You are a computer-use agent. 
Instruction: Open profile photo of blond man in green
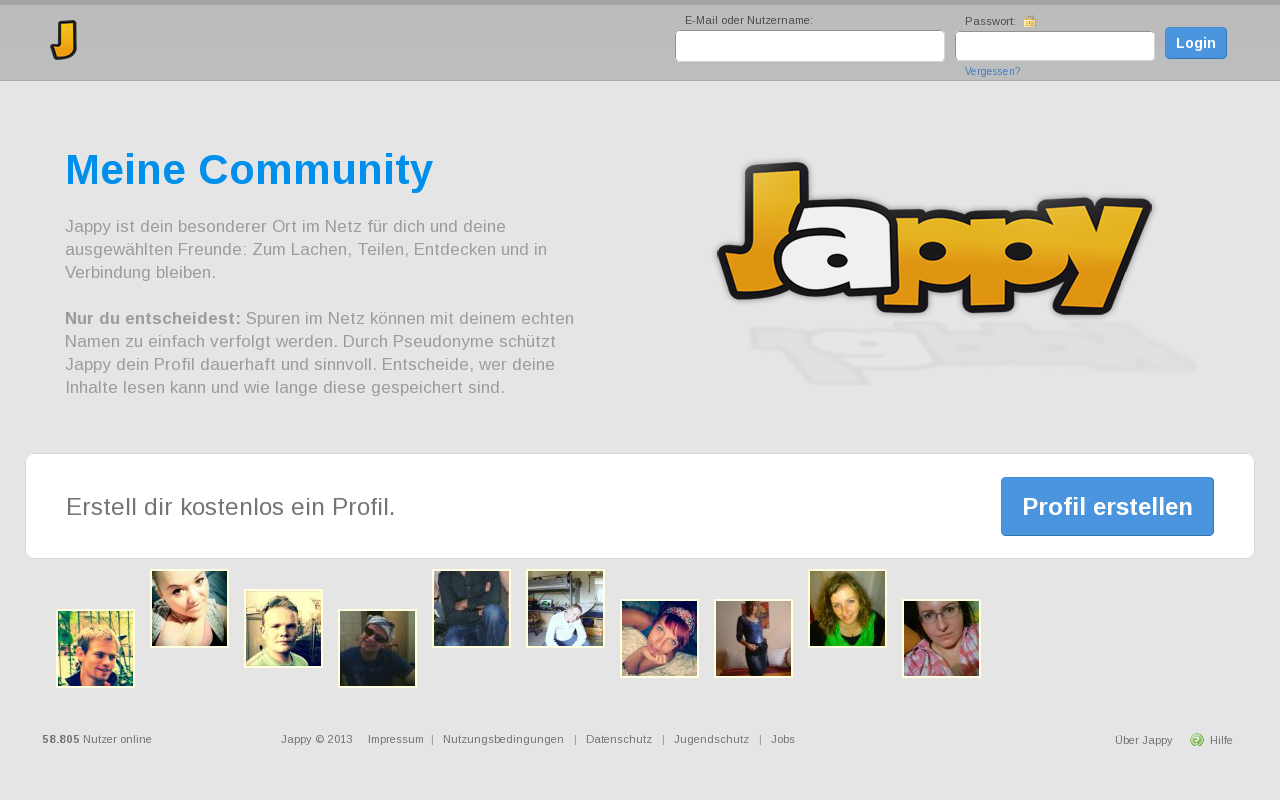(95, 649)
